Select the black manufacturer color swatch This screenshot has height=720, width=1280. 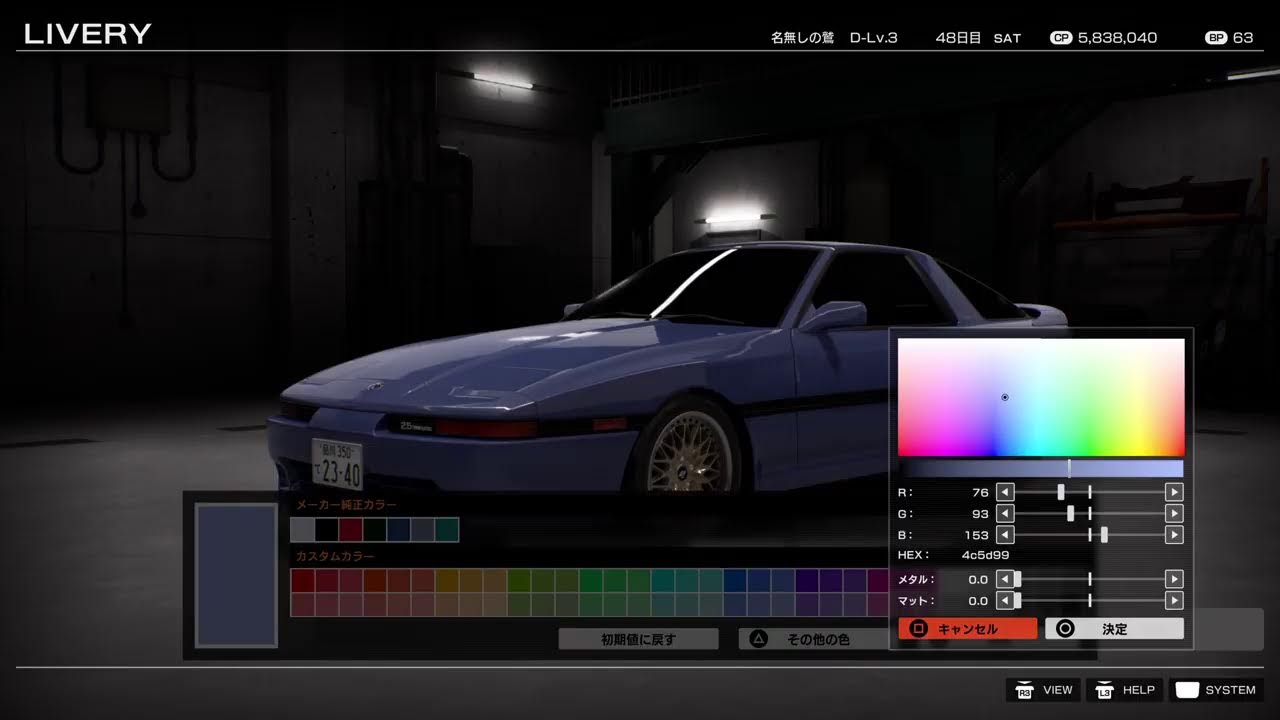point(326,530)
